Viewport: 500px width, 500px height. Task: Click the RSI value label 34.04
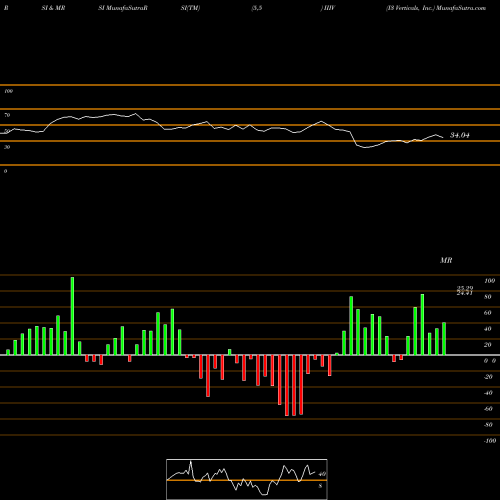pyautogui.click(x=460, y=135)
